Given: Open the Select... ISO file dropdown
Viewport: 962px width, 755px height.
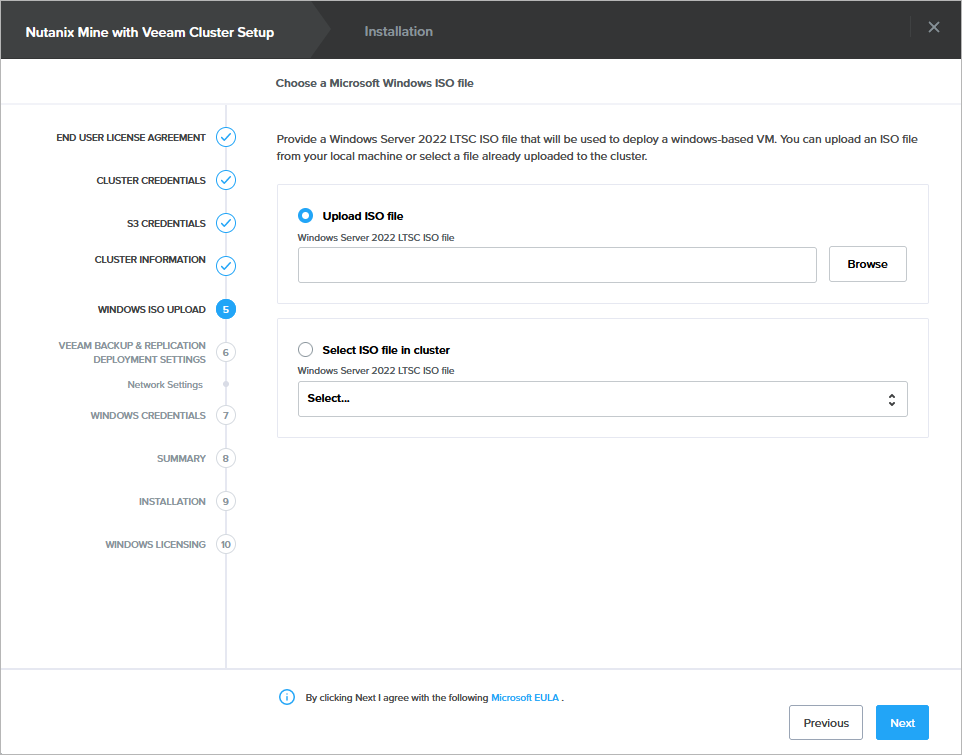Looking at the screenshot, I should [602, 399].
